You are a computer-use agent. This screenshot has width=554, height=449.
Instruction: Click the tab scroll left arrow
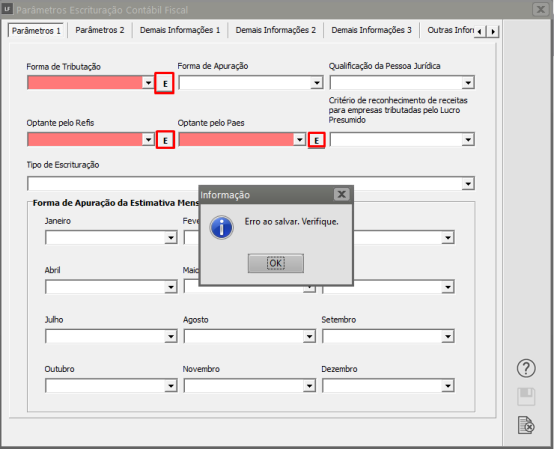pyautogui.click(x=480, y=31)
